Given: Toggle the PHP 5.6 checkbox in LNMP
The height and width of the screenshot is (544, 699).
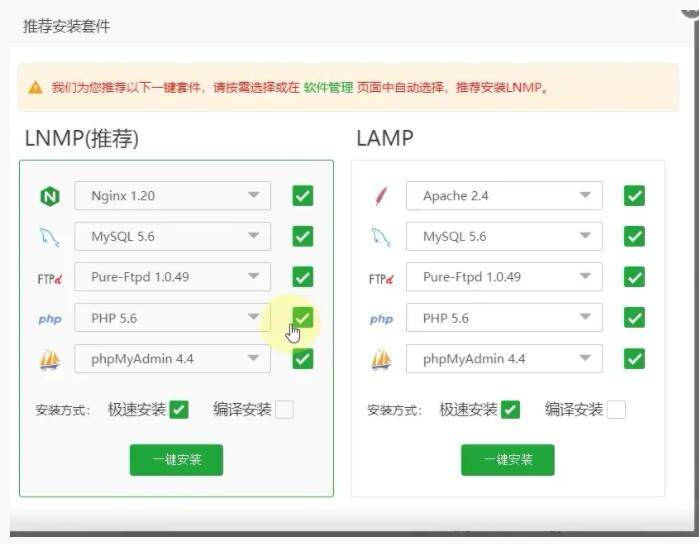Looking at the screenshot, I should click(303, 318).
